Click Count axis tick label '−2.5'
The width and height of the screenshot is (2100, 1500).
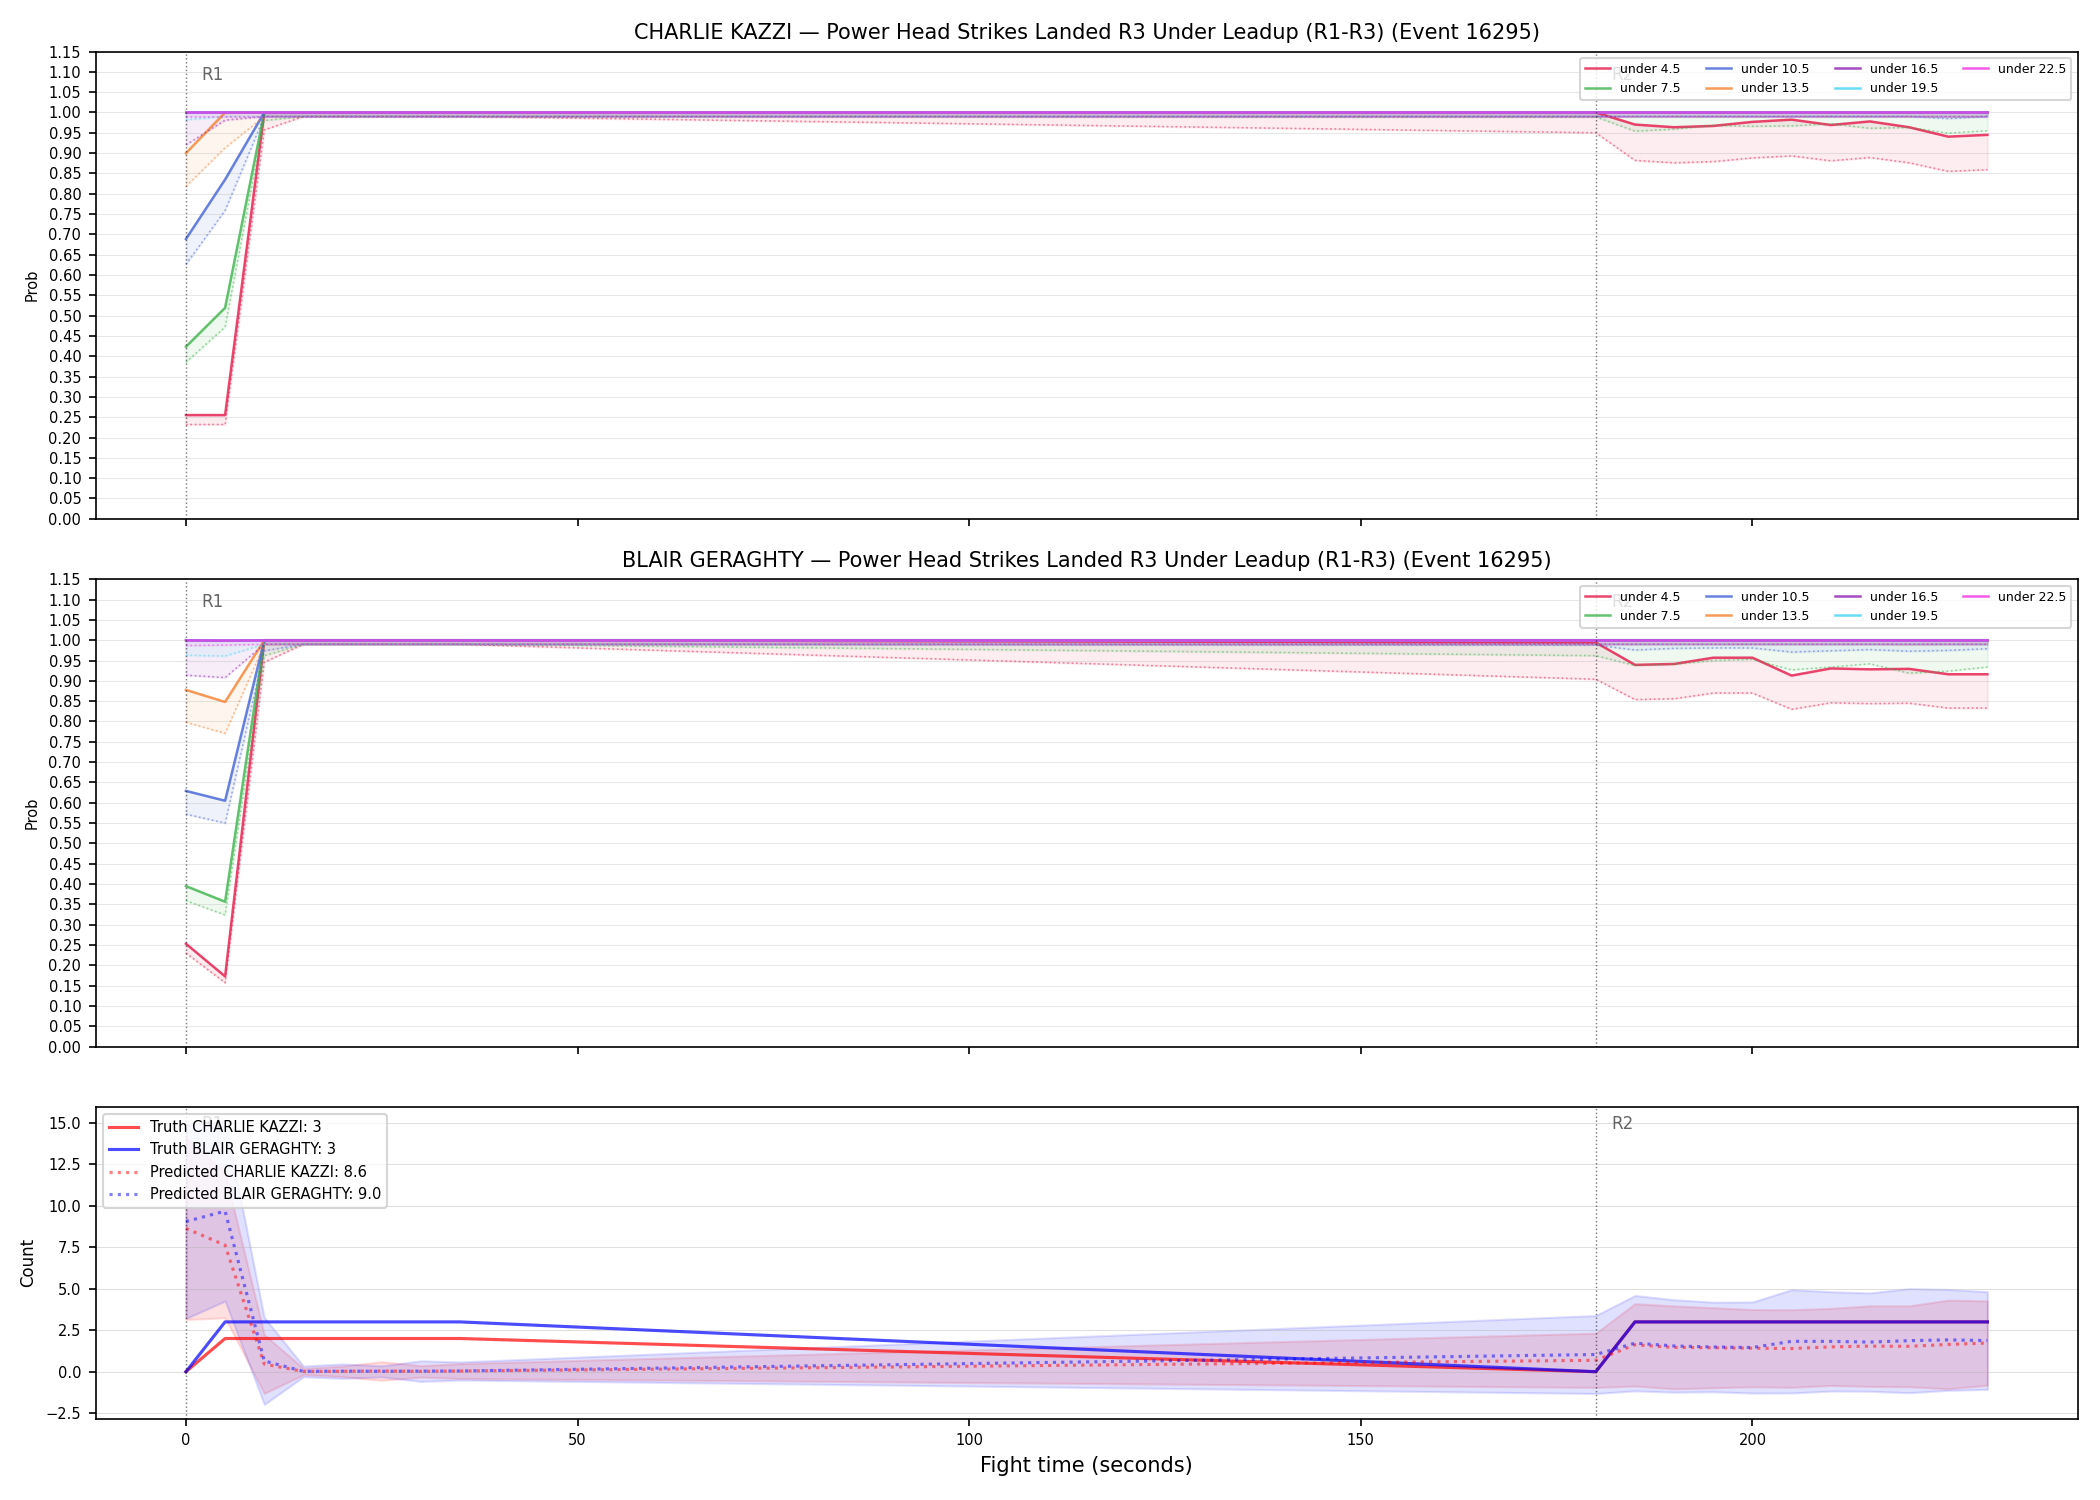point(64,1413)
